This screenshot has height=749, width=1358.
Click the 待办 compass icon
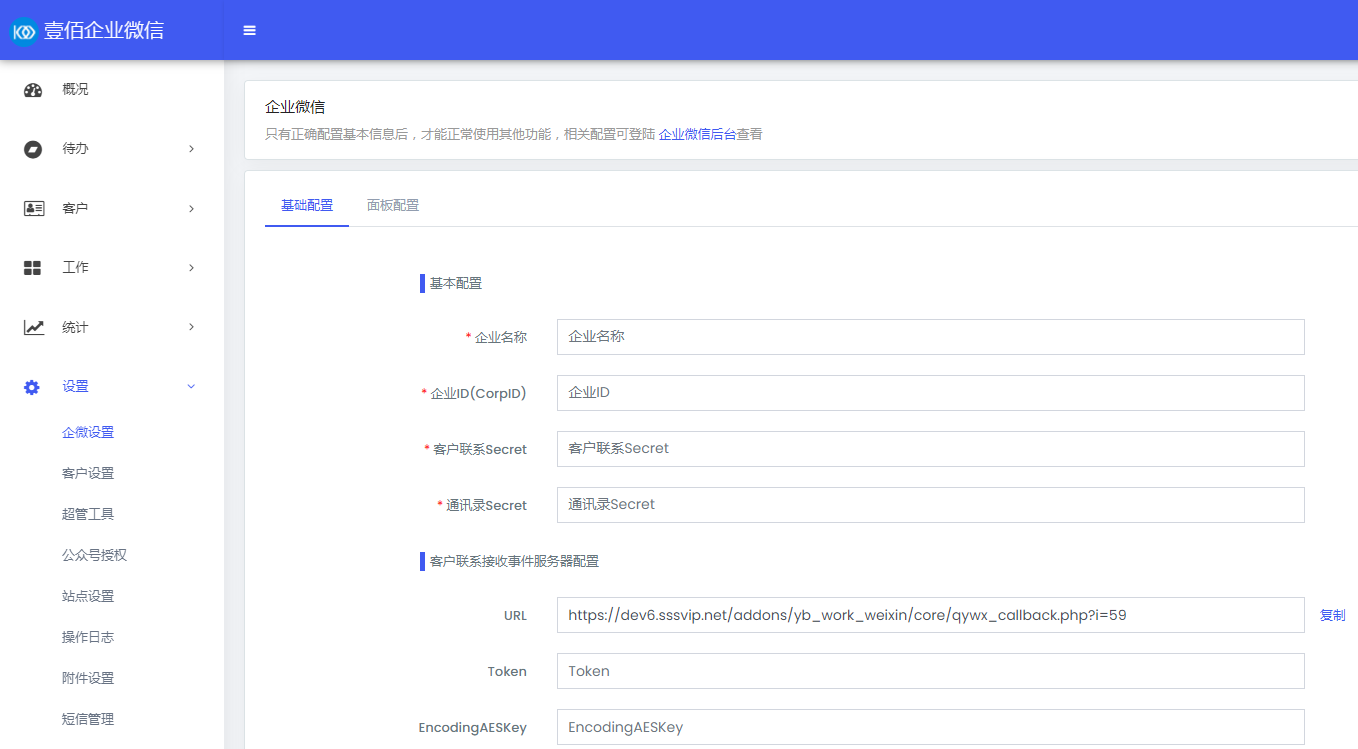[33, 149]
